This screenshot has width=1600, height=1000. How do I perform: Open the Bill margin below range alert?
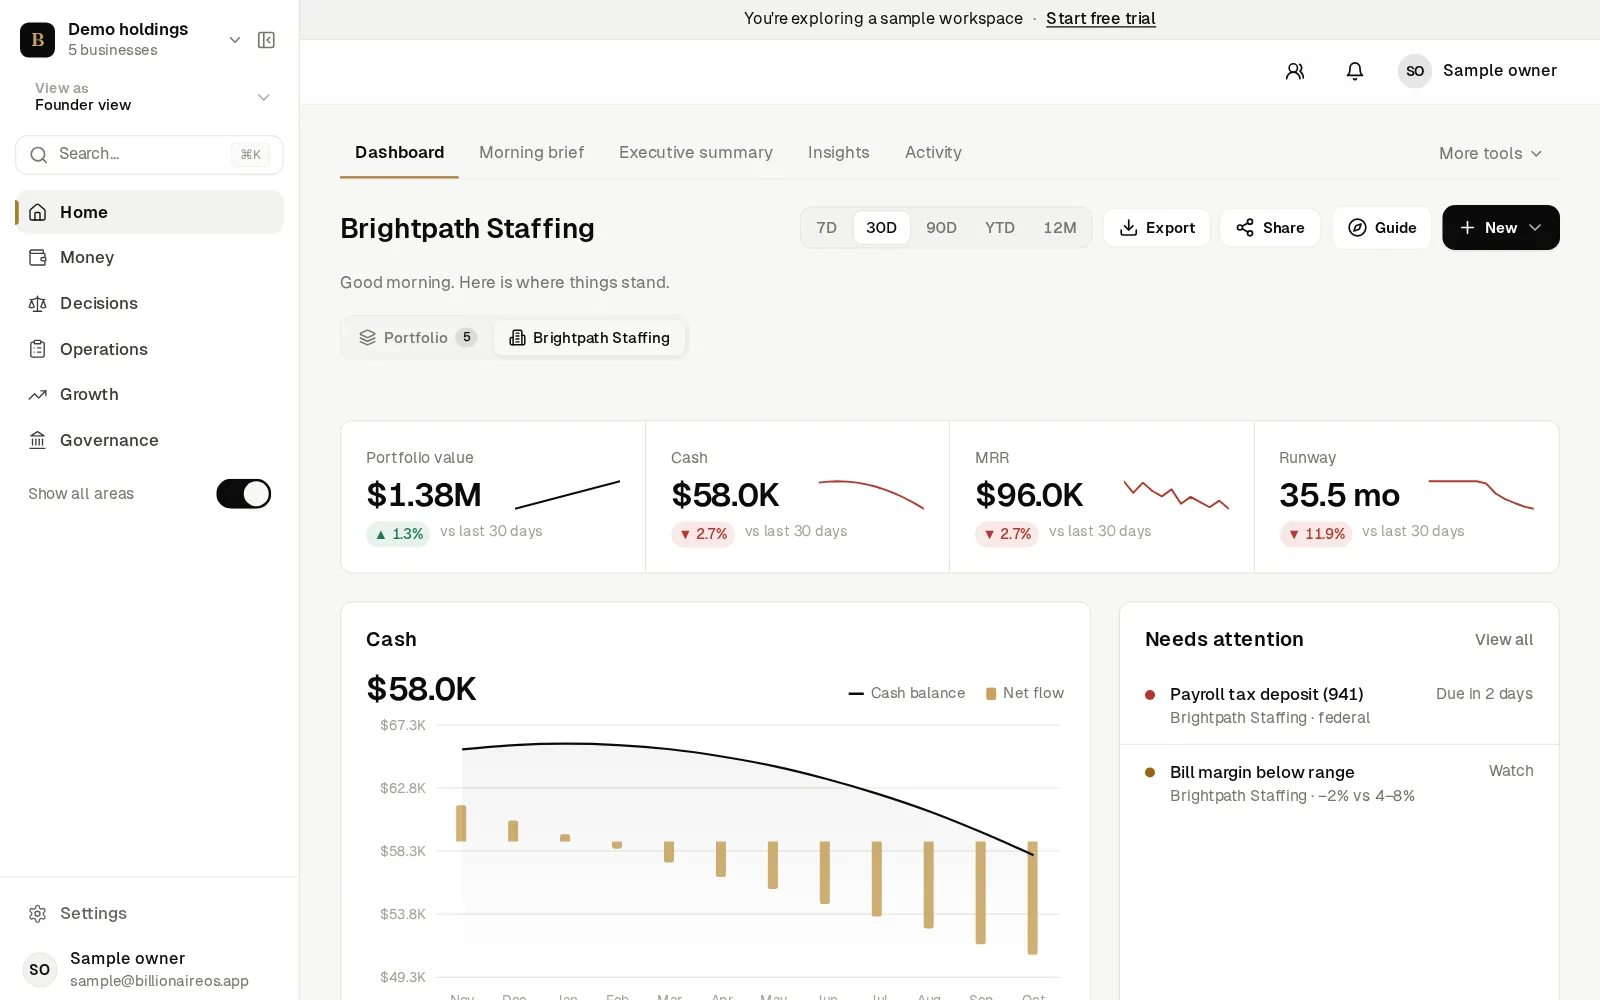[1339, 784]
